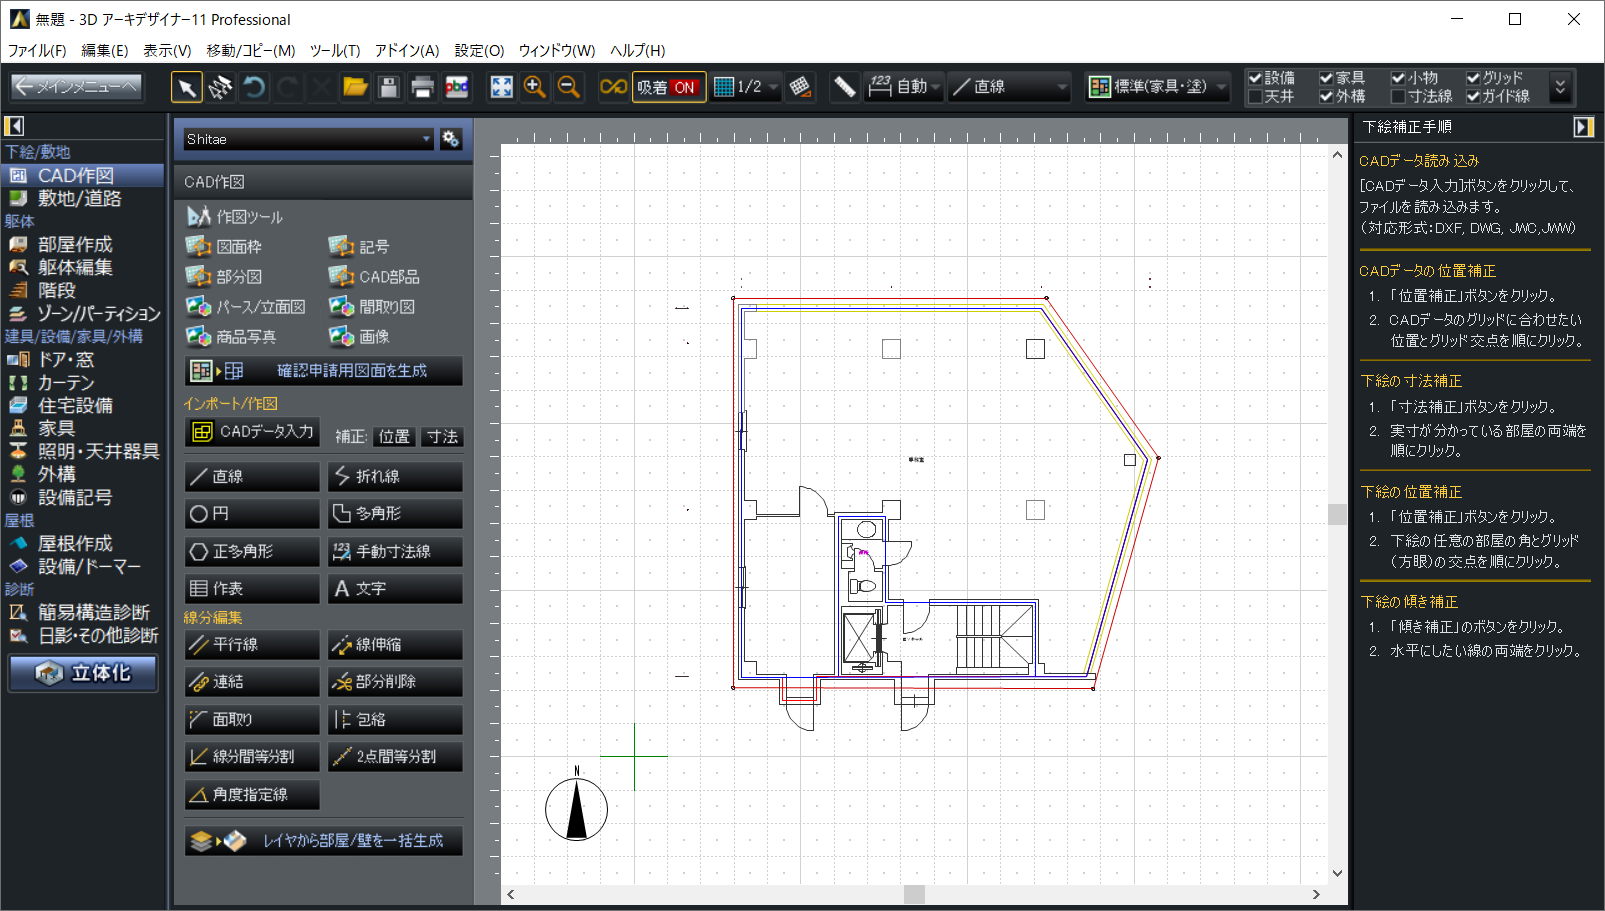Viewport: 1605px width, 911px height.
Task: Click the print icon in toolbar
Action: (422, 87)
